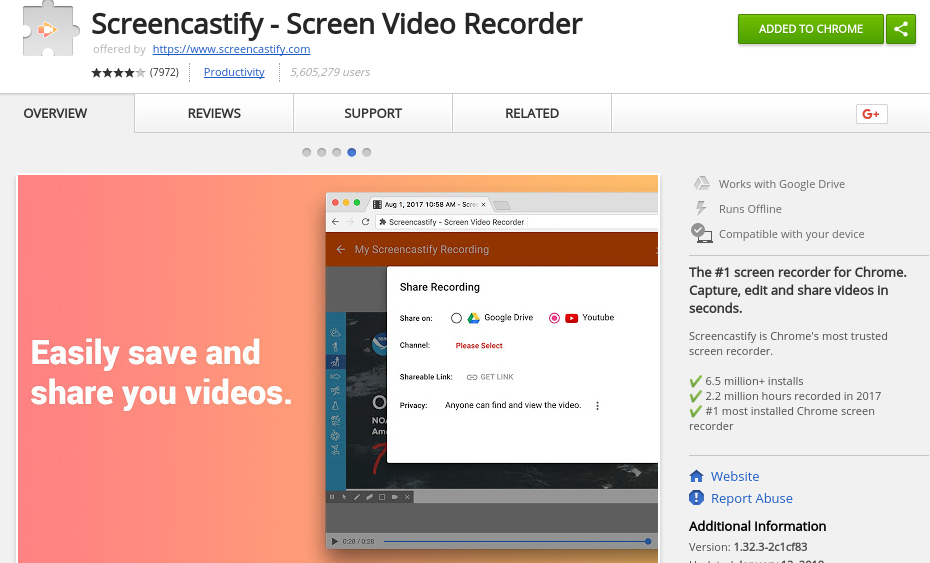Image resolution: width=930 pixels, height=563 pixels.
Task: Show the third screenshot via carousel dot
Action: 336,152
